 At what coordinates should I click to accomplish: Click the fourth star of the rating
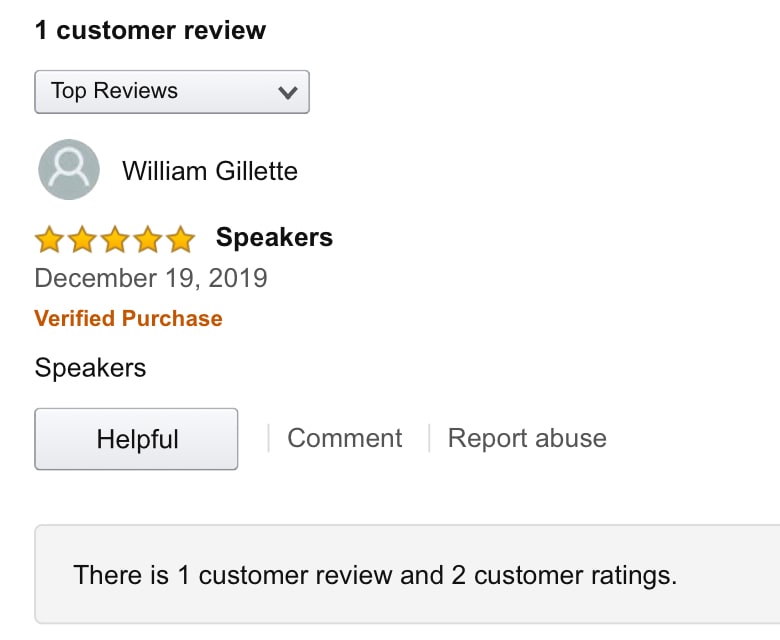[x=148, y=239]
